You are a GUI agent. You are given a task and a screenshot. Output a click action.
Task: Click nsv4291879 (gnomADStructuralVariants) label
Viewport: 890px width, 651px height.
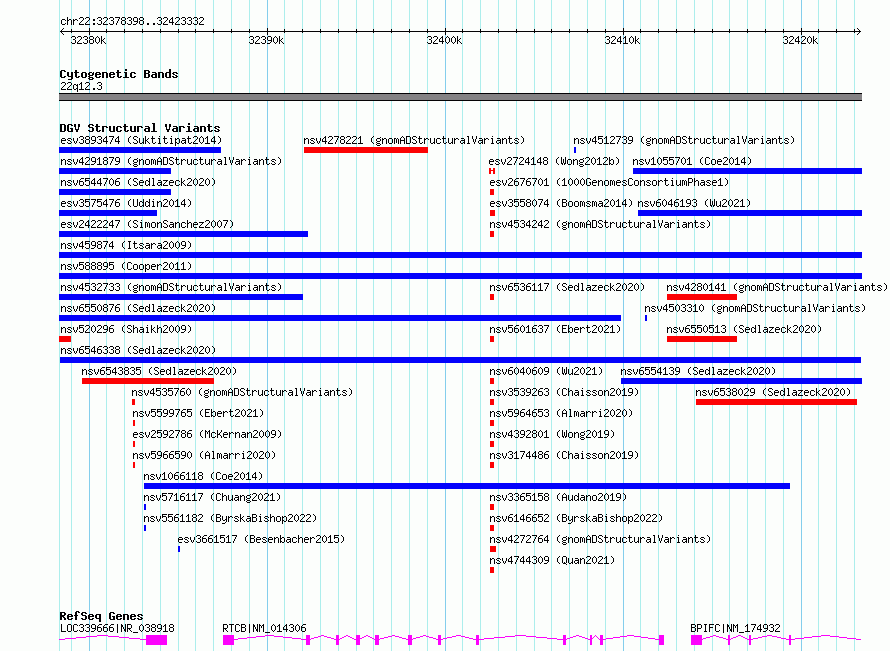(171, 161)
